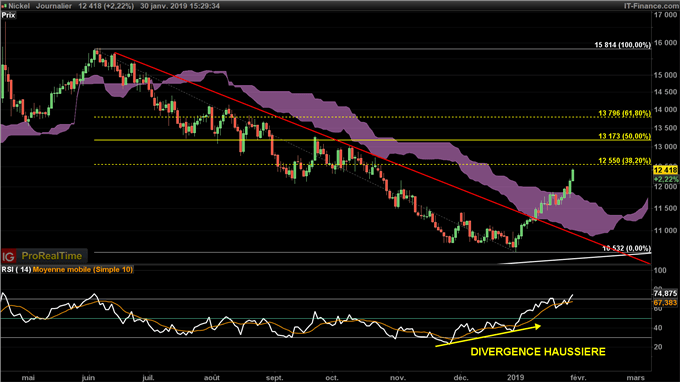Image resolution: width=680 pixels, height=382 pixels.
Task: Click the orange 67,383 moving average tag
Action: (665, 303)
